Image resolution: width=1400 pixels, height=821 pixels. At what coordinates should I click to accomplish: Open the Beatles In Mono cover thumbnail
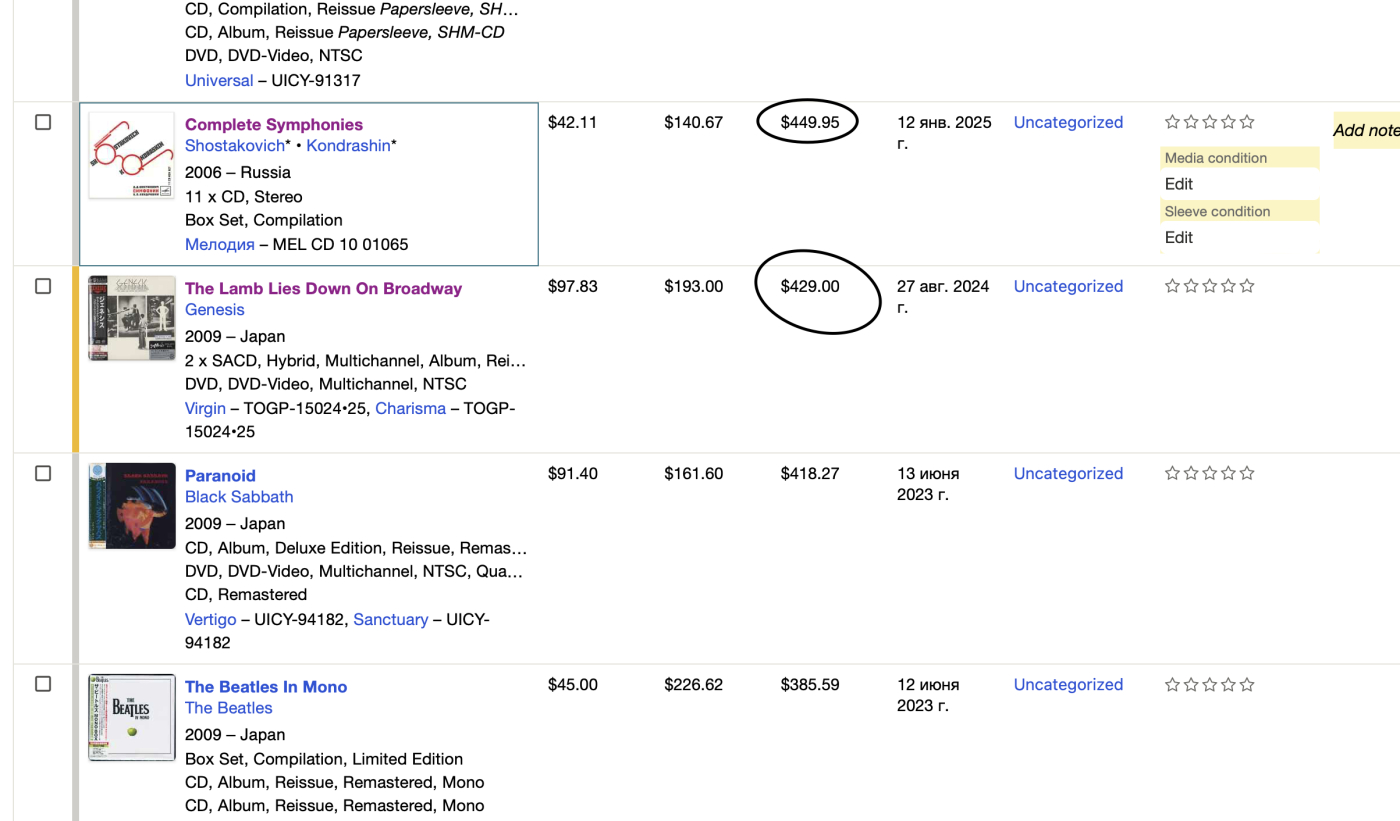[131, 717]
